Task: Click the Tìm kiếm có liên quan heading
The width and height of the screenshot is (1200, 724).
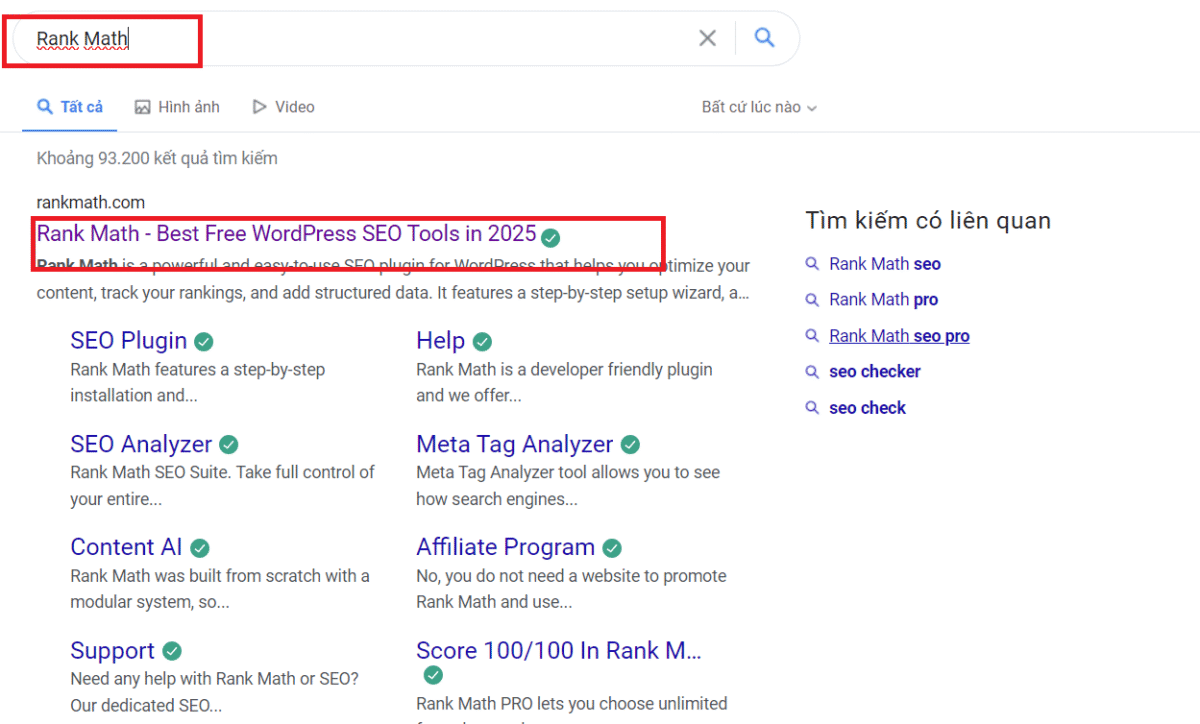Action: pyautogui.click(x=928, y=221)
